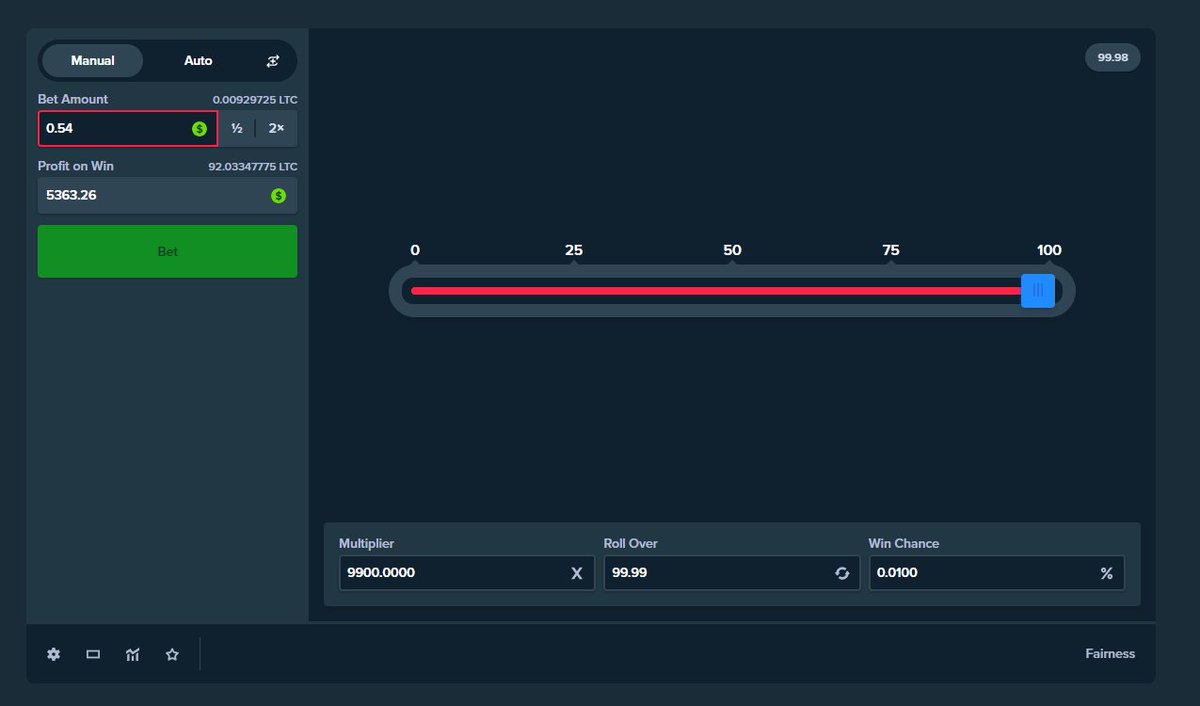The height and width of the screenshot is (706, 1200).
Task: Open the advanced strategy swap icon tab
Action: tap(273, 61)
